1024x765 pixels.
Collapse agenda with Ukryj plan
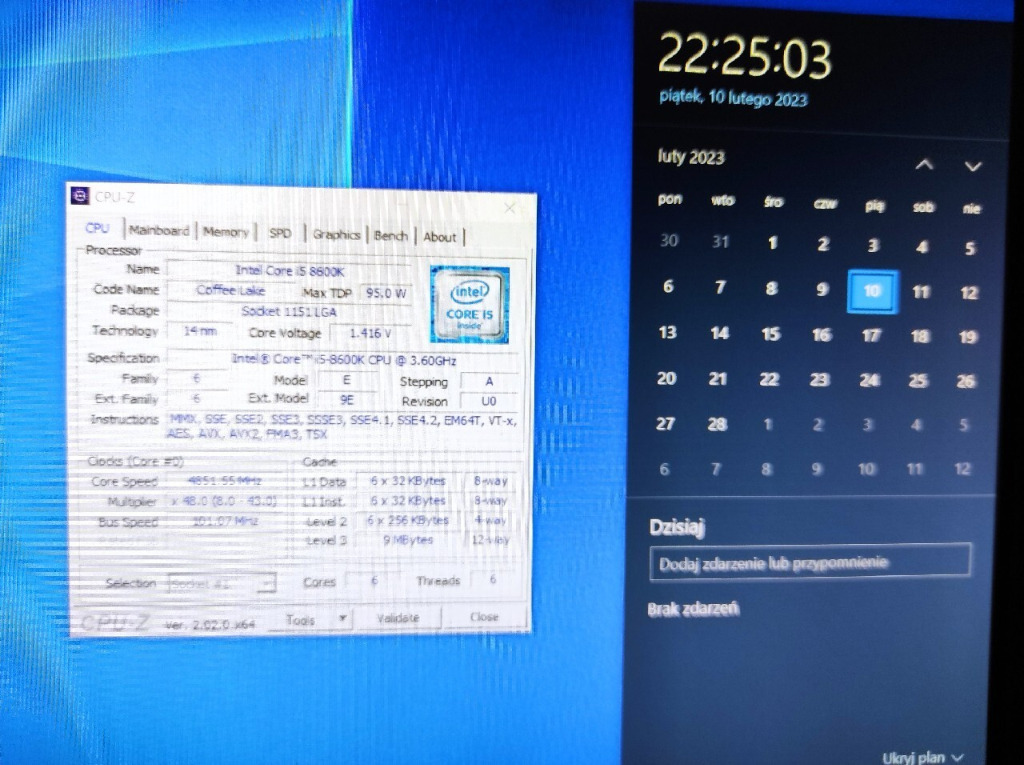[923, 757]
